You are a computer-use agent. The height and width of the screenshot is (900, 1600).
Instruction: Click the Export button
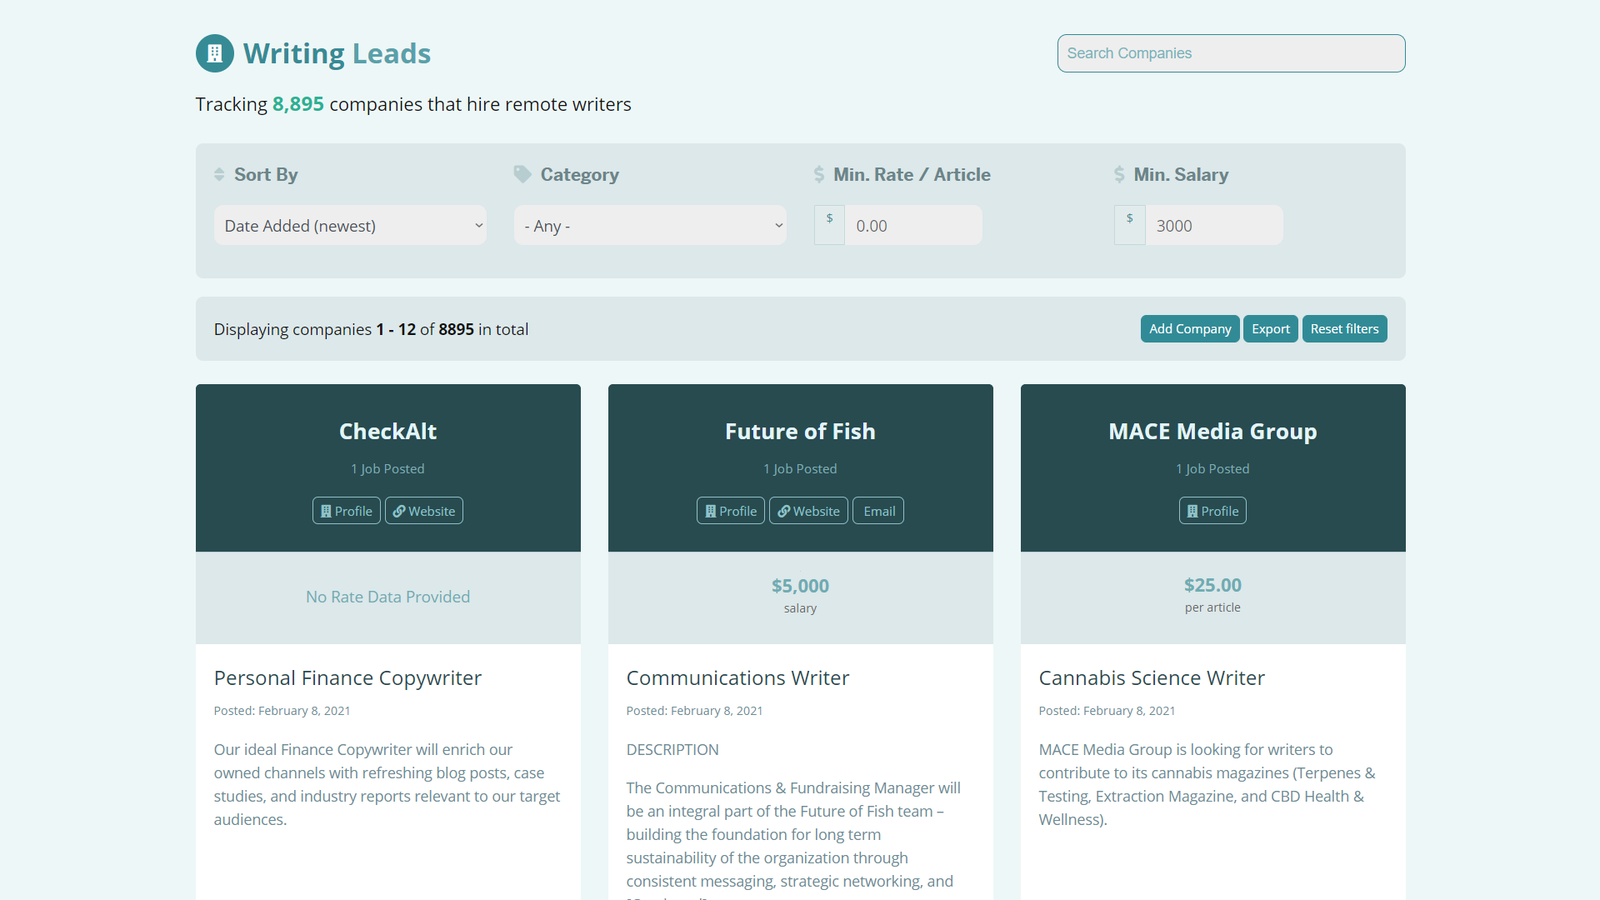(1271, 329)
